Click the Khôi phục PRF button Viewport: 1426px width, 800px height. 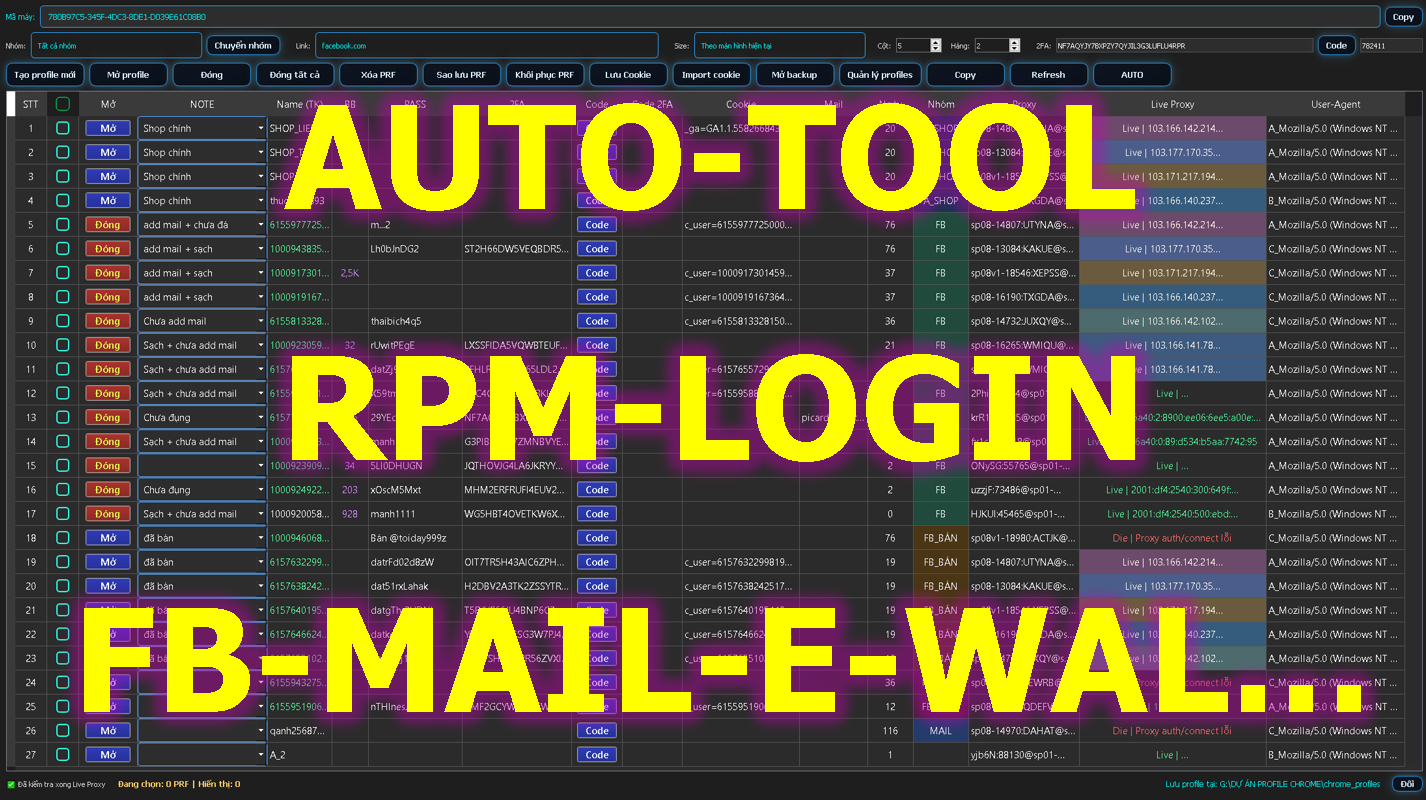pos(545,75)
